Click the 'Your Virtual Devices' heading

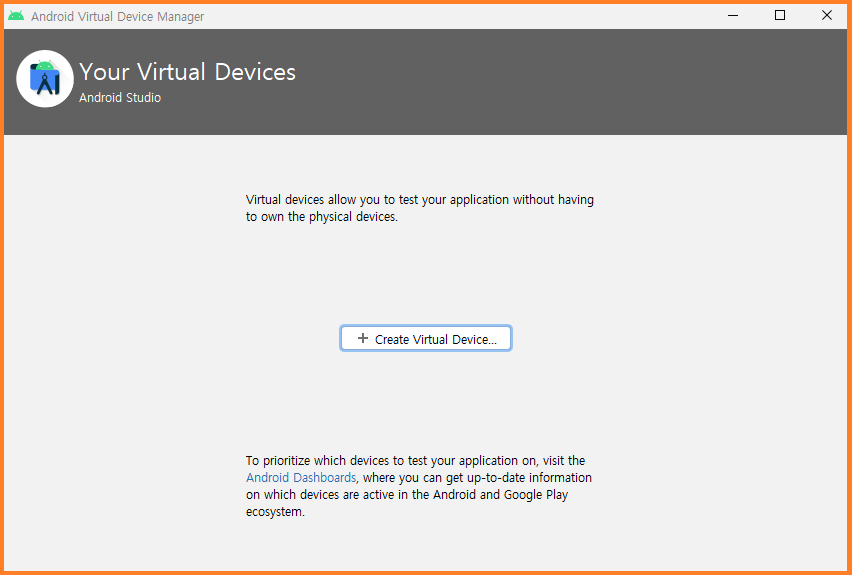187,72
